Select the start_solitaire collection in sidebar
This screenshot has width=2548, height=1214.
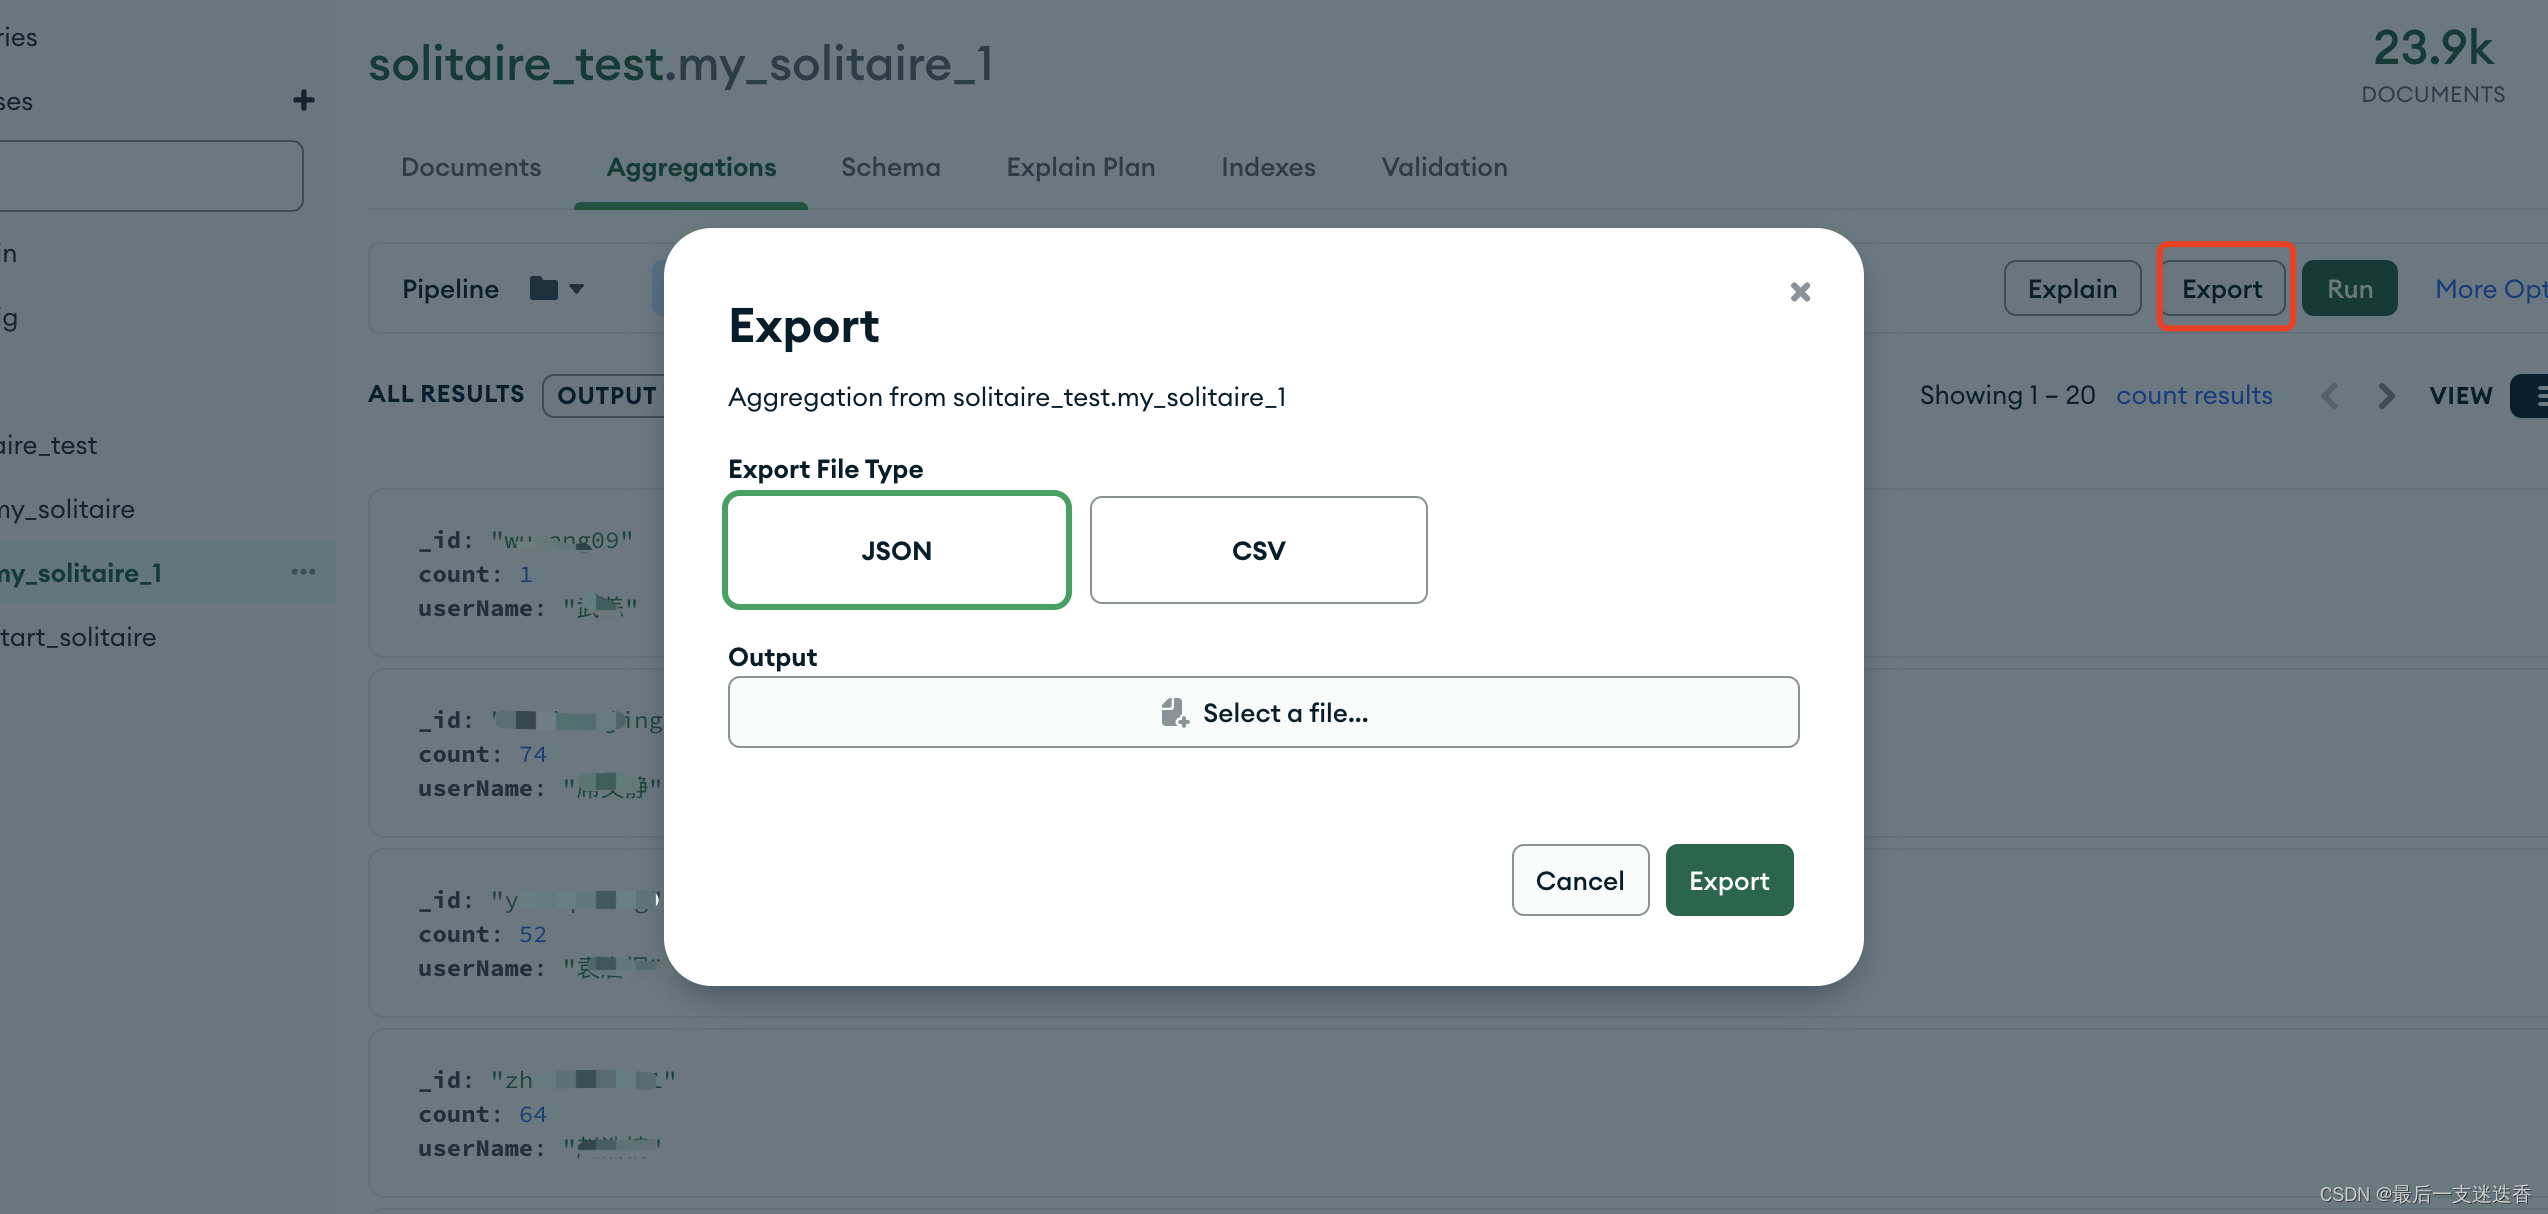[78, 637]
